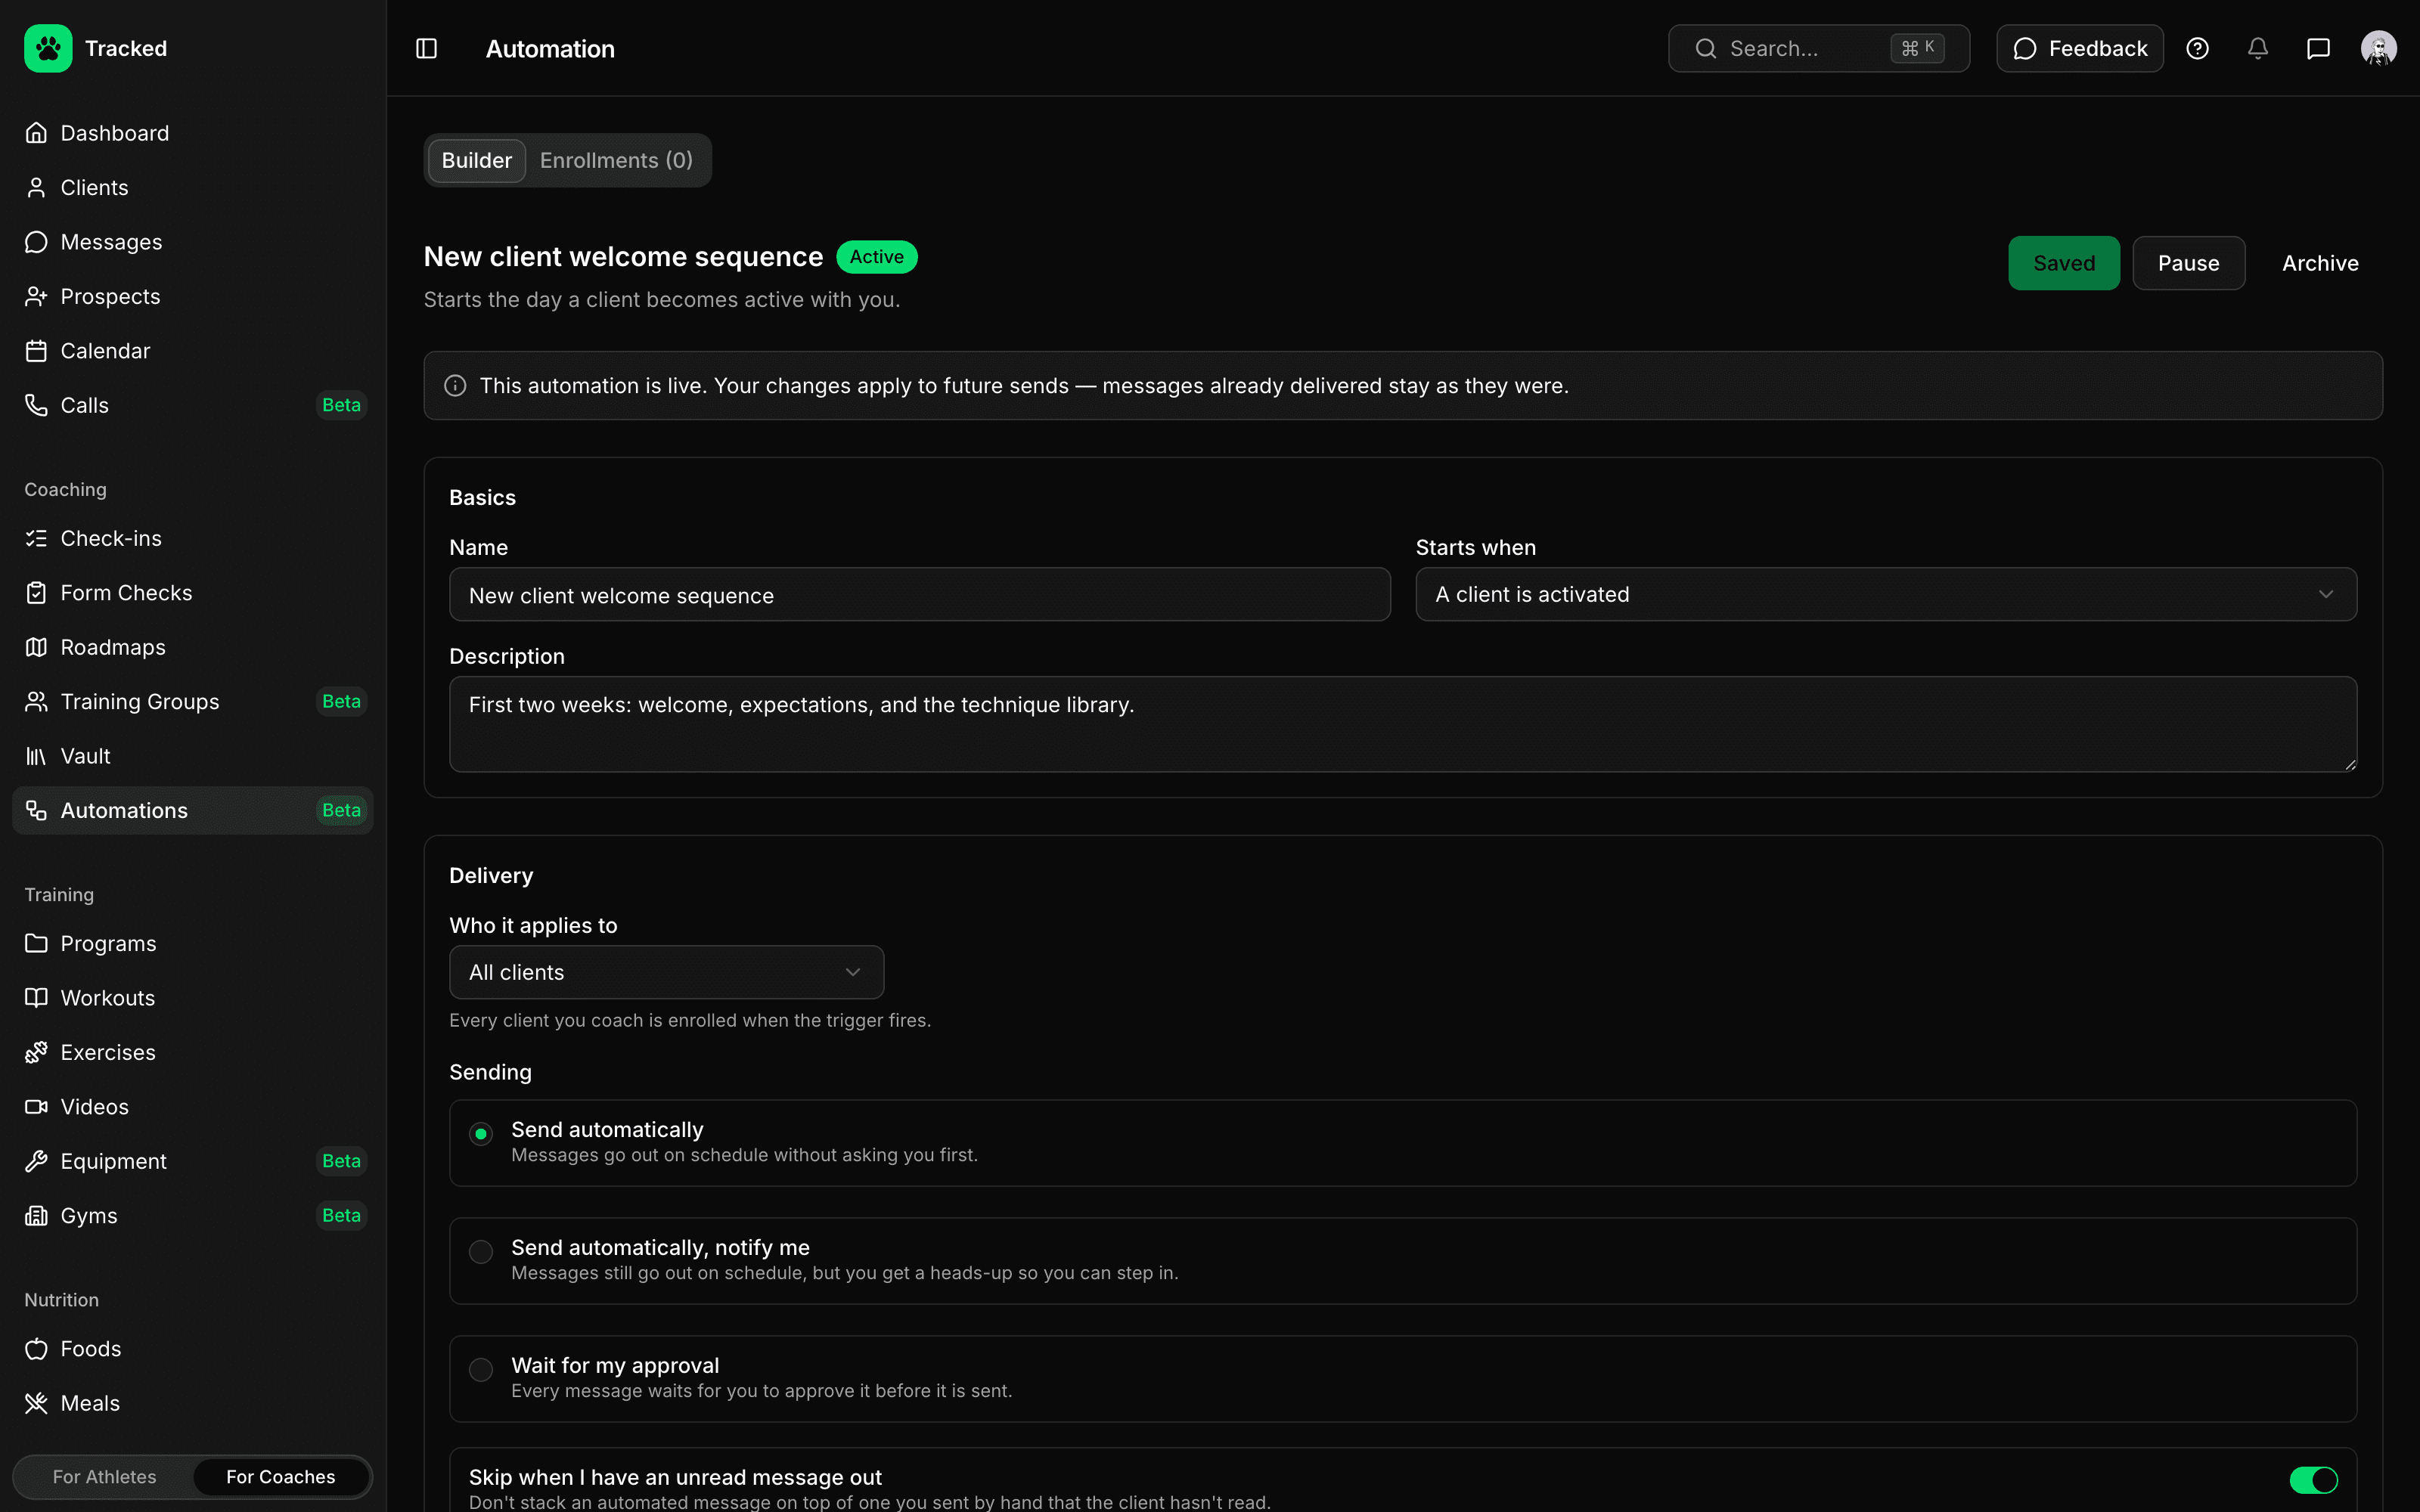Switch to For Coaches mode
The width and height of the screenshot is (2420, 1512).
tap(280, 1477)
